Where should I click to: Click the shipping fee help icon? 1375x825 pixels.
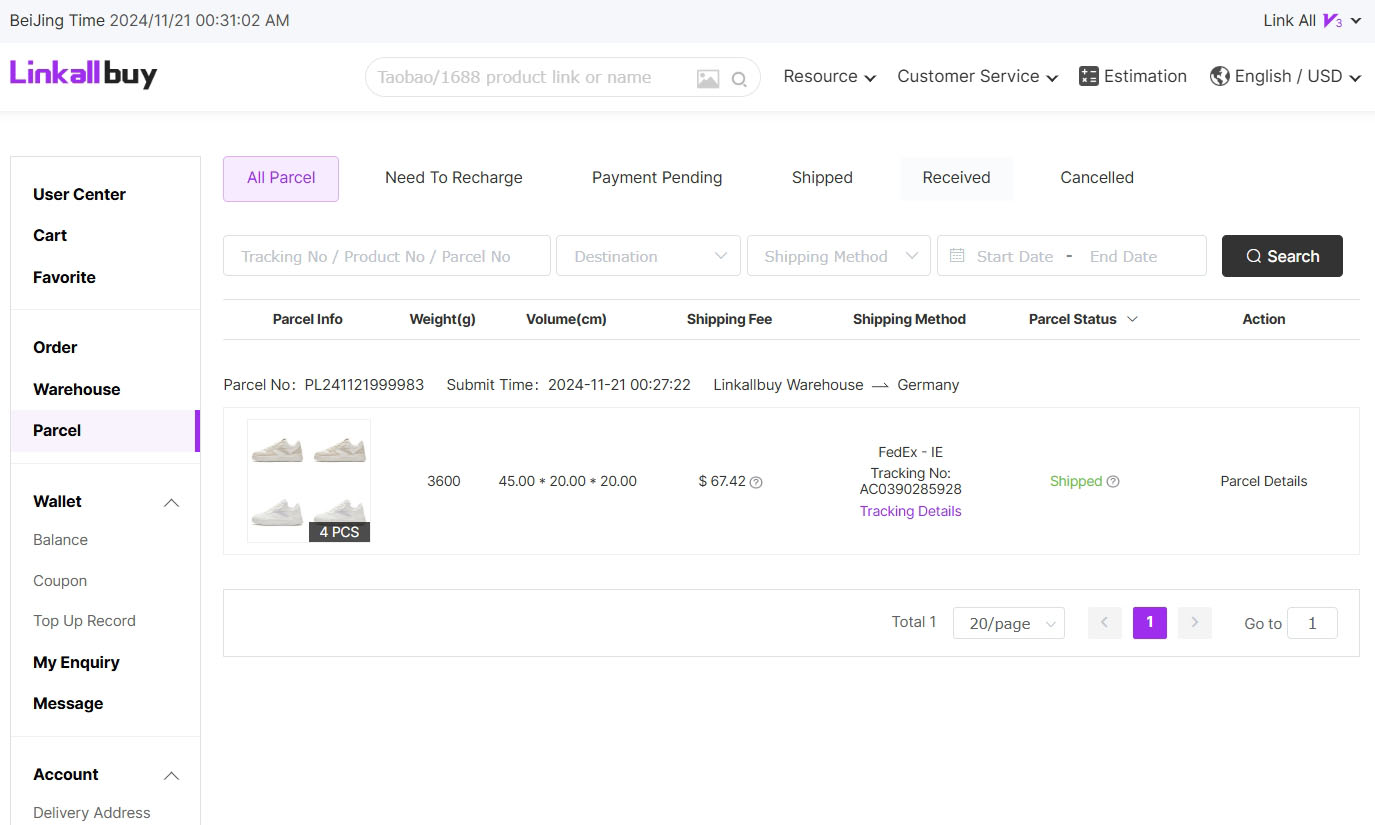coord(756,482)
